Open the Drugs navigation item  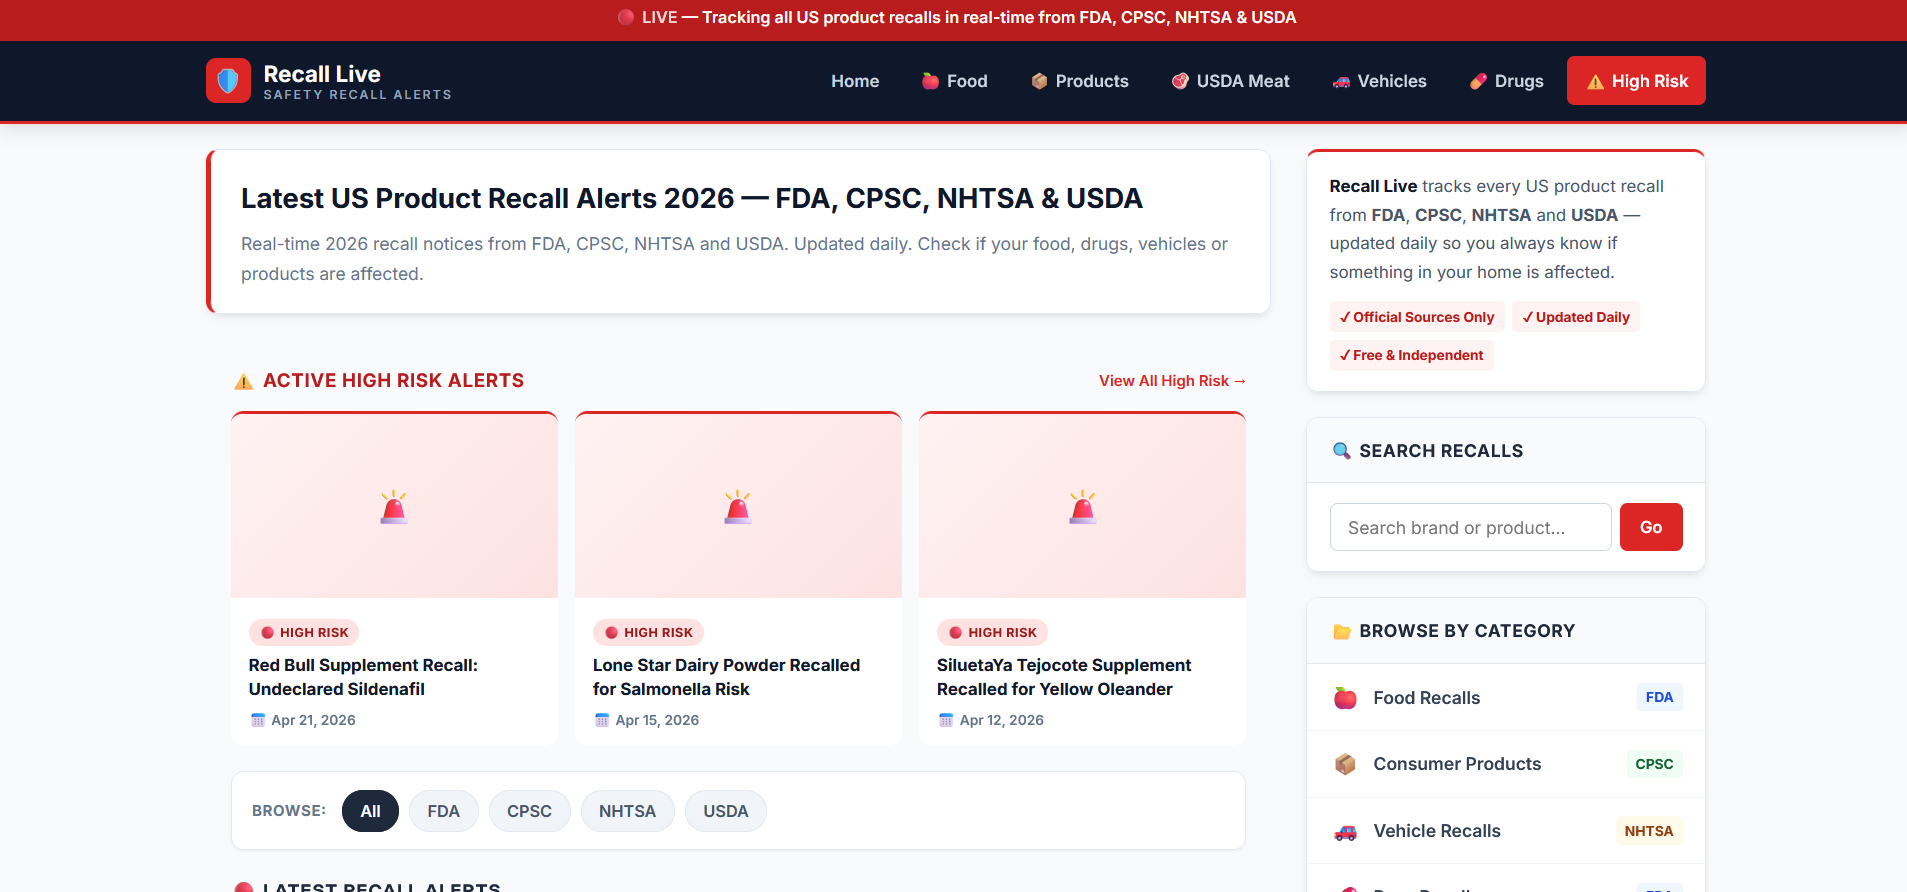coord(1506,81)
